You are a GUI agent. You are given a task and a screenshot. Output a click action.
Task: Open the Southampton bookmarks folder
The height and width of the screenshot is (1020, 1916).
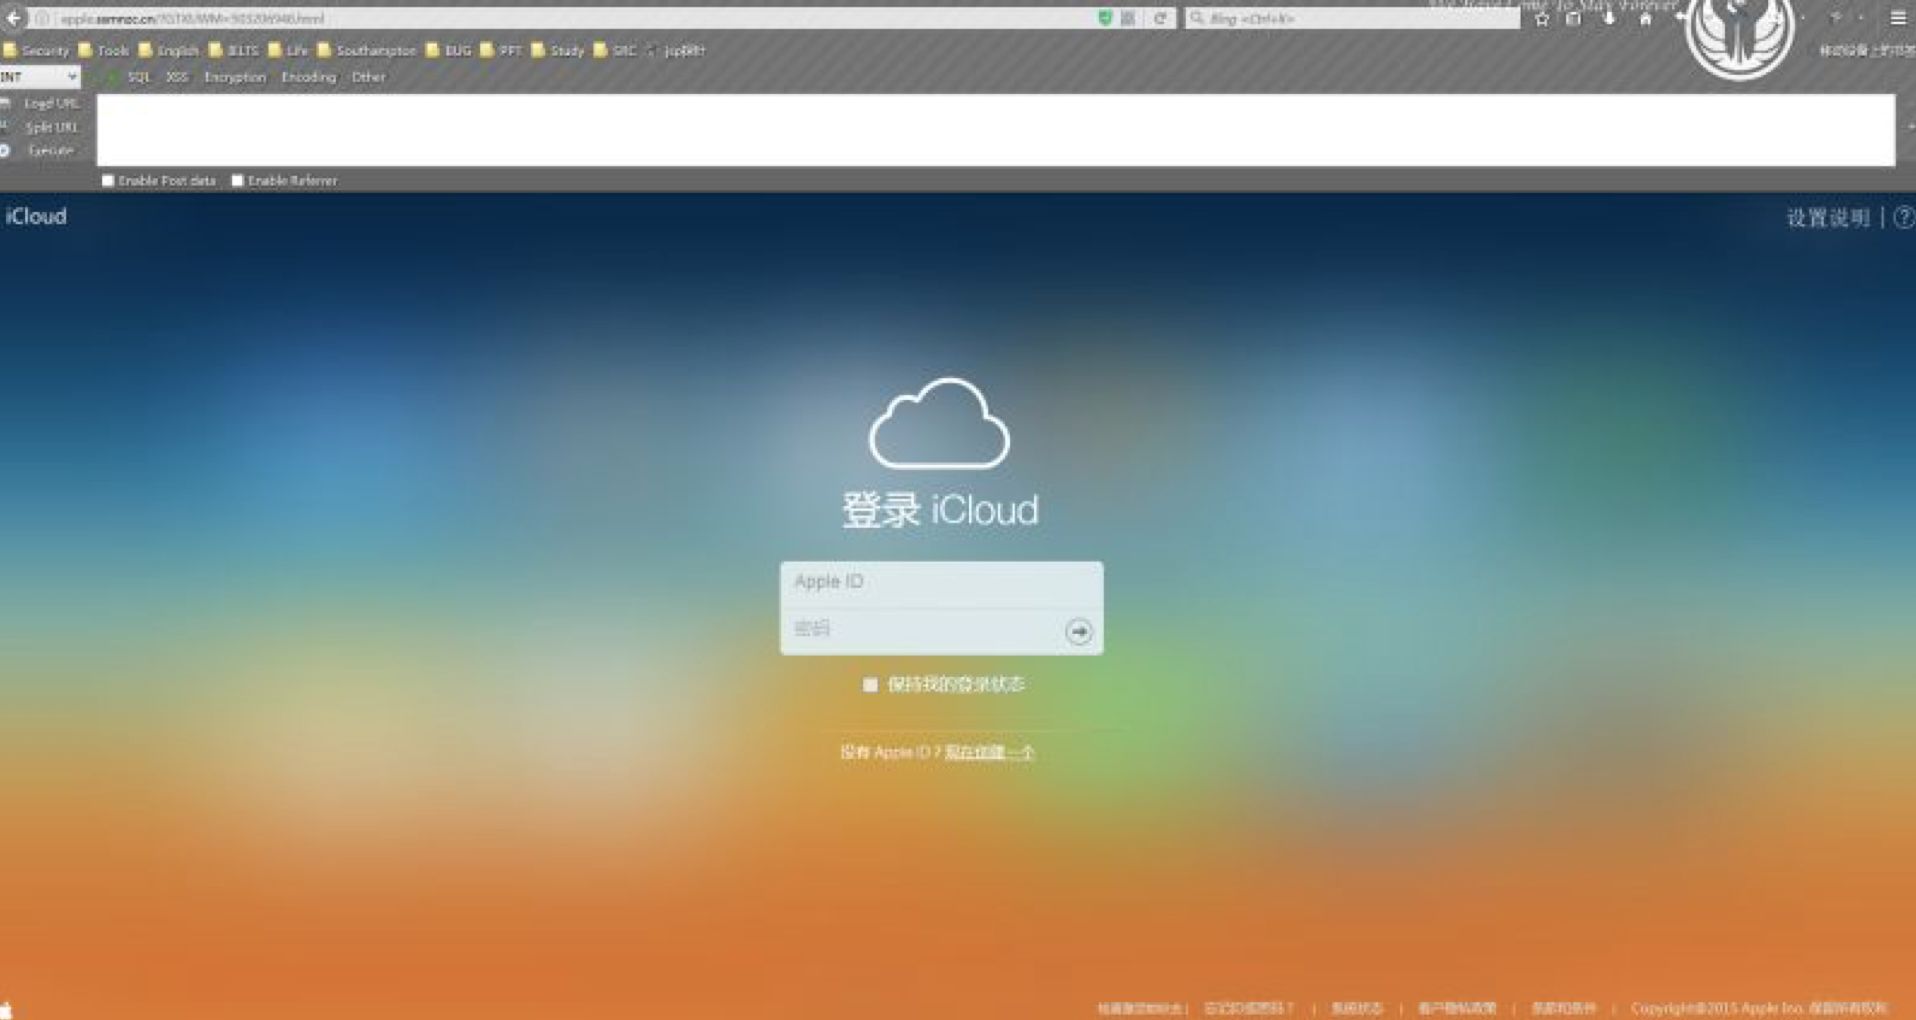pos(366,50)
